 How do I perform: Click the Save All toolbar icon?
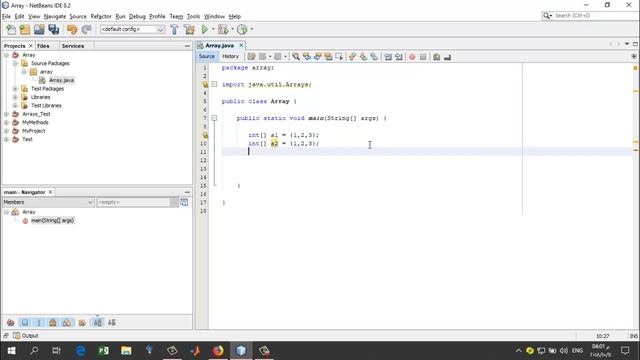coord(54,29)
